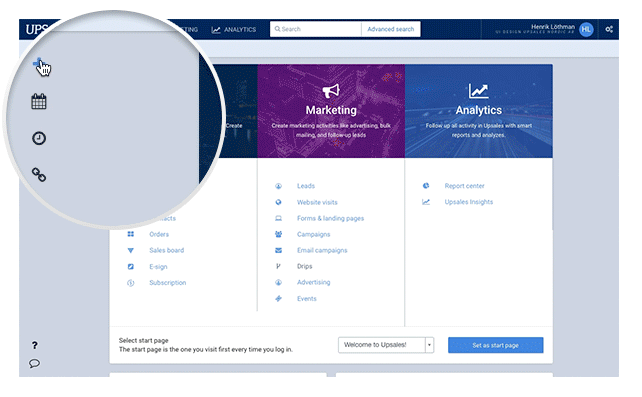Click the laptop icon next to Forms & landing pages
The width and height of the screenshot is (642, 397).
point(278,218)
